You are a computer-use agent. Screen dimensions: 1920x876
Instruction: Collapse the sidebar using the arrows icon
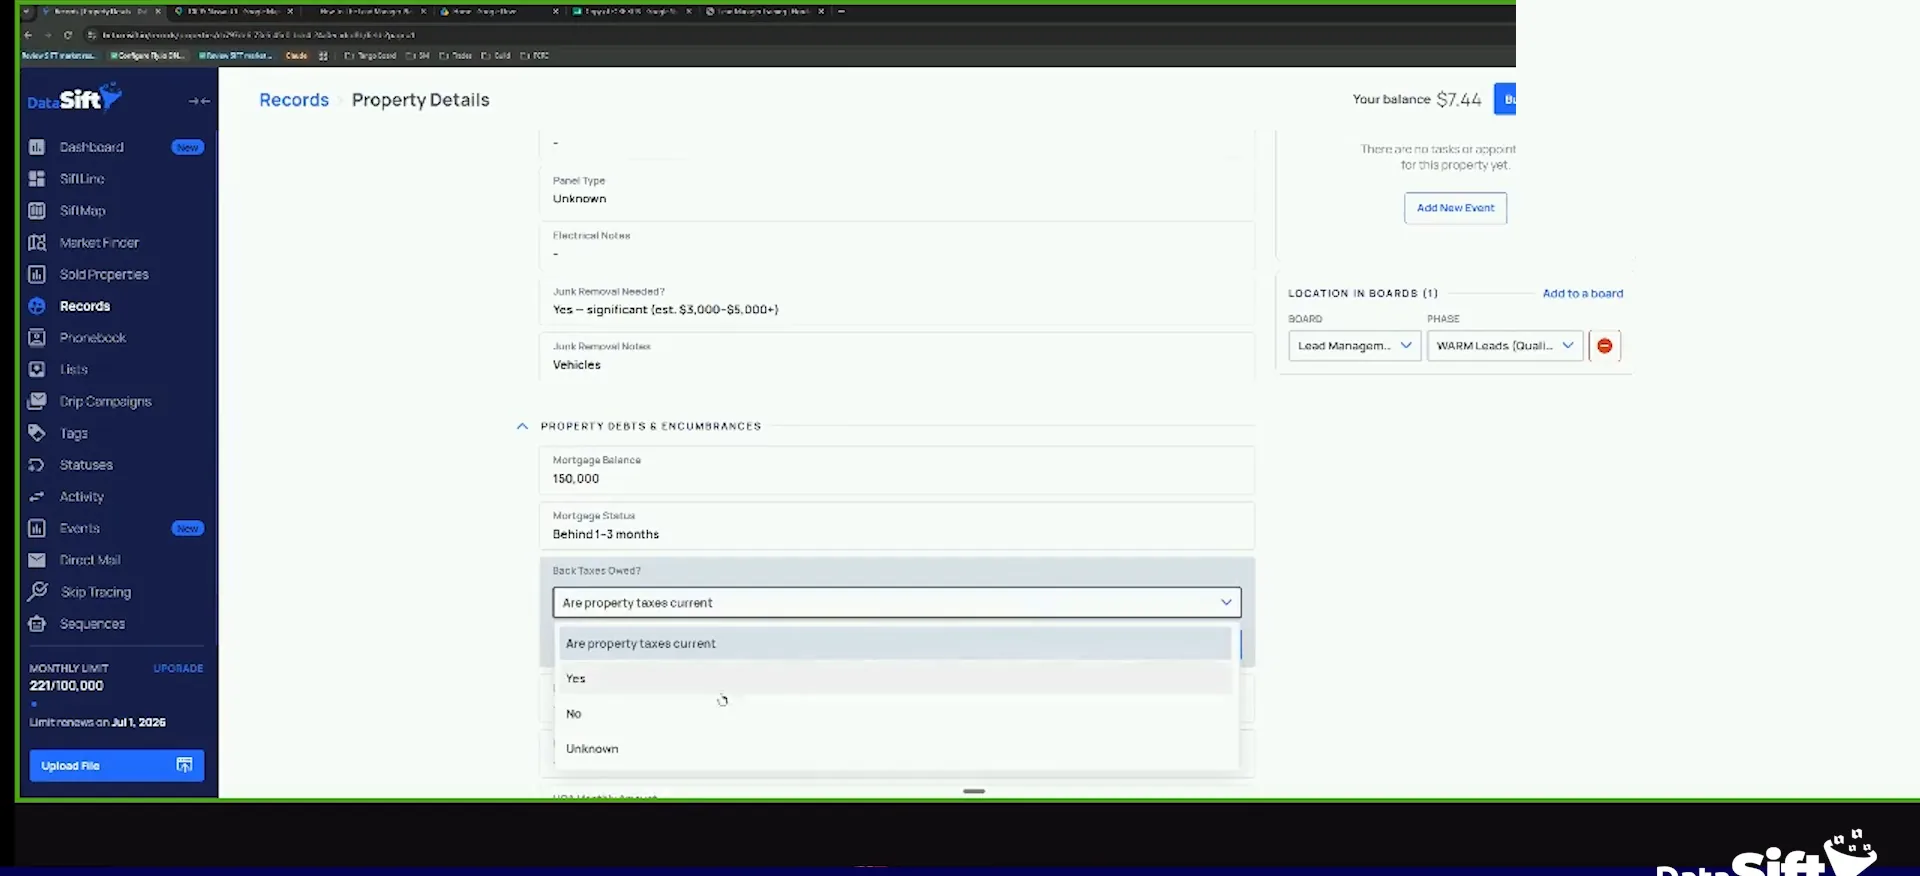click(199, 101)
